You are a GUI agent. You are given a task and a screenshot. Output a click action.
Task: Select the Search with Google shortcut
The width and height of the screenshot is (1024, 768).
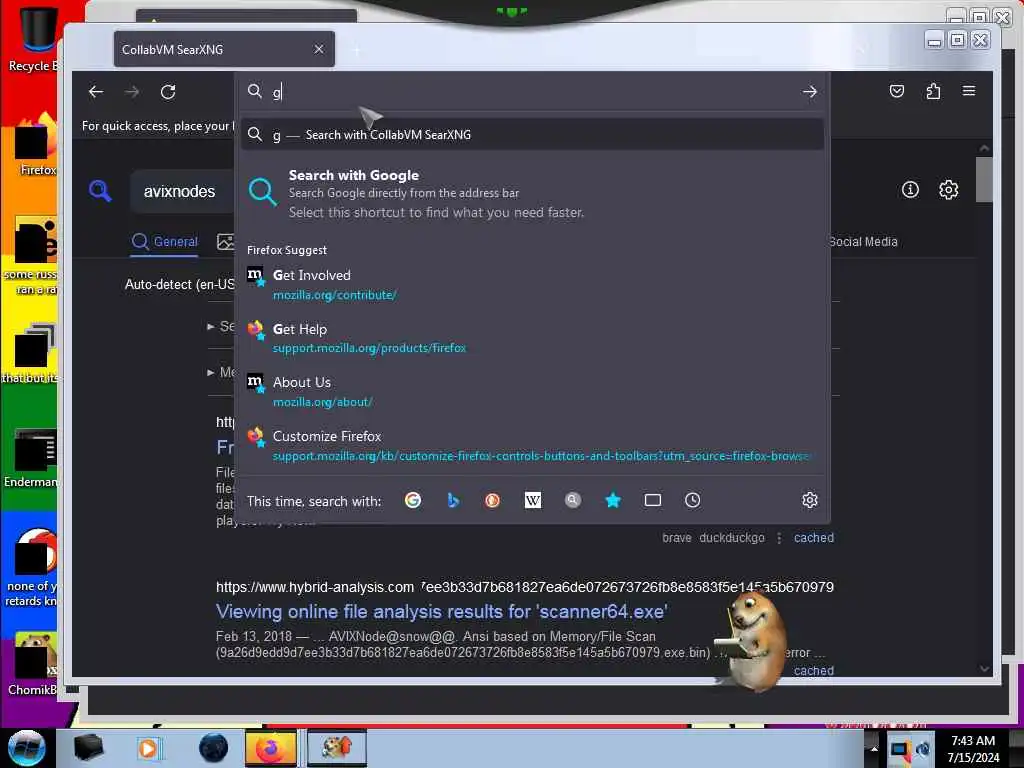[x=532, y=193]
